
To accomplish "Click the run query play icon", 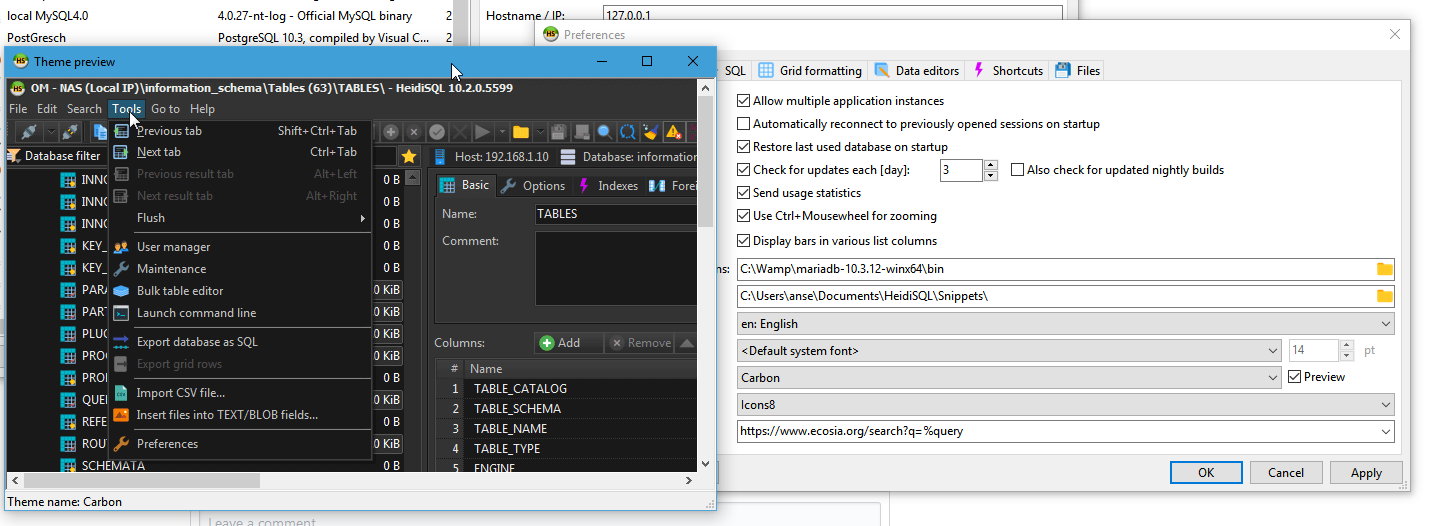I will click(482, 132).
